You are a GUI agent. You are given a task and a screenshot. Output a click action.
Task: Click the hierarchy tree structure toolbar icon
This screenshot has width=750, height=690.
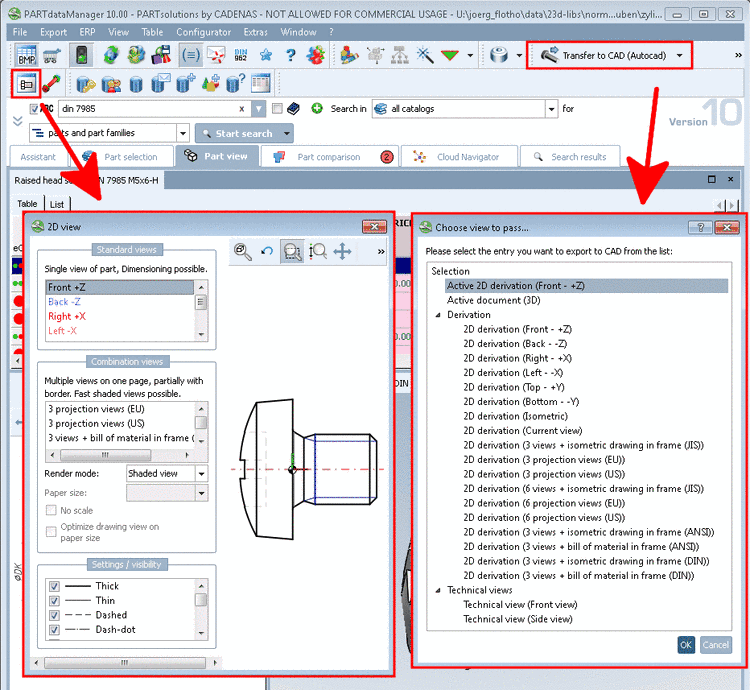[x=400, y=55]
